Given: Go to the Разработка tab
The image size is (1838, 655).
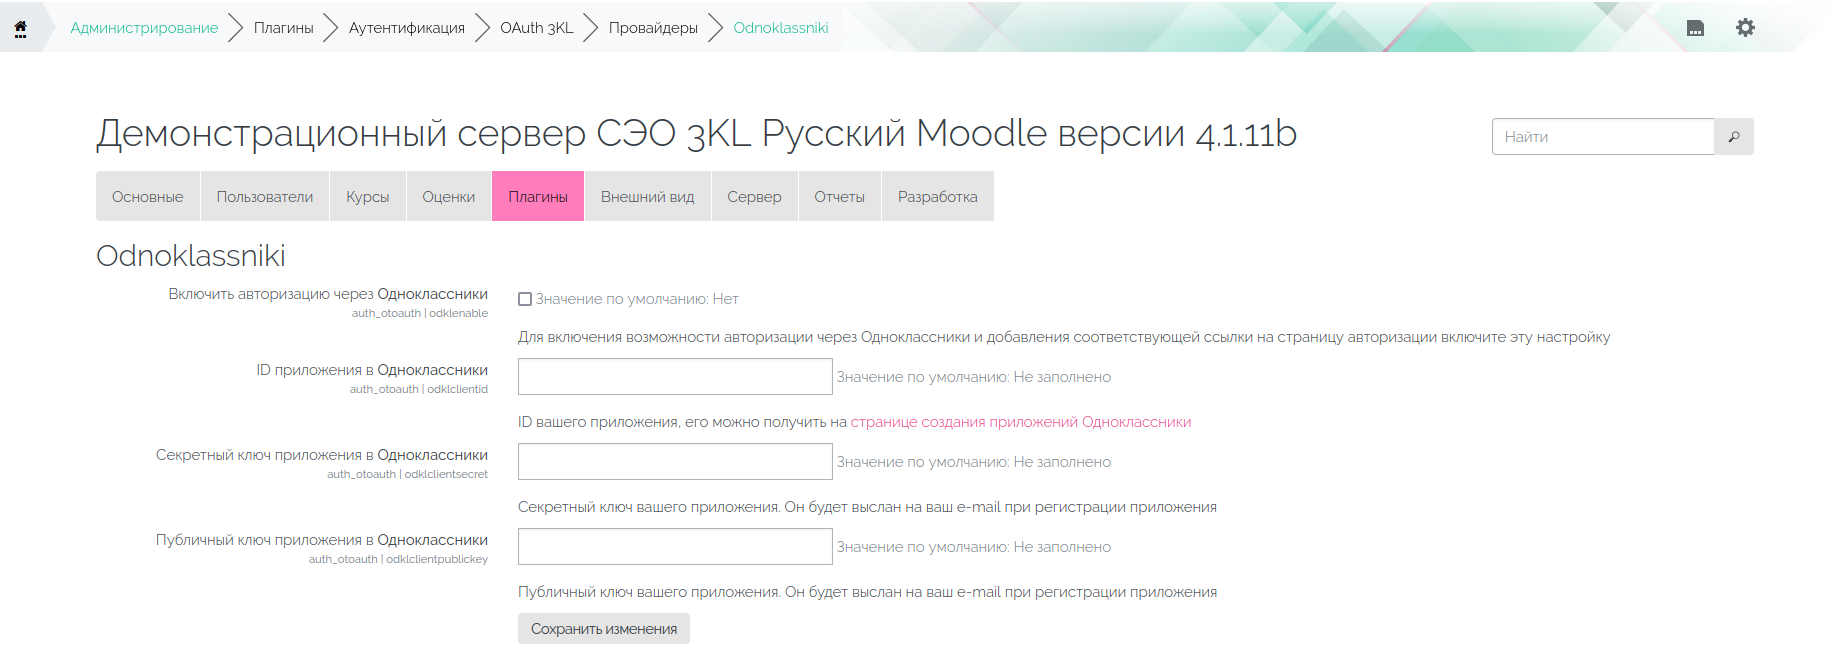Looking at the screenshot, I should pos(938,197).
